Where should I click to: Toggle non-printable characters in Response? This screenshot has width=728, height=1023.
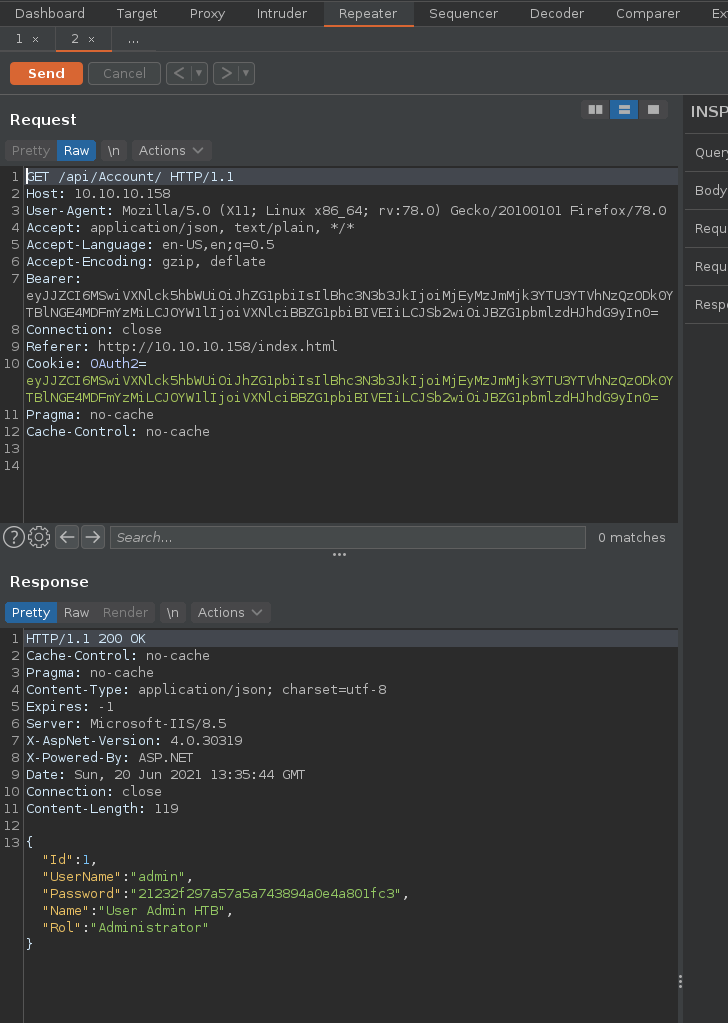click(172, 613)
